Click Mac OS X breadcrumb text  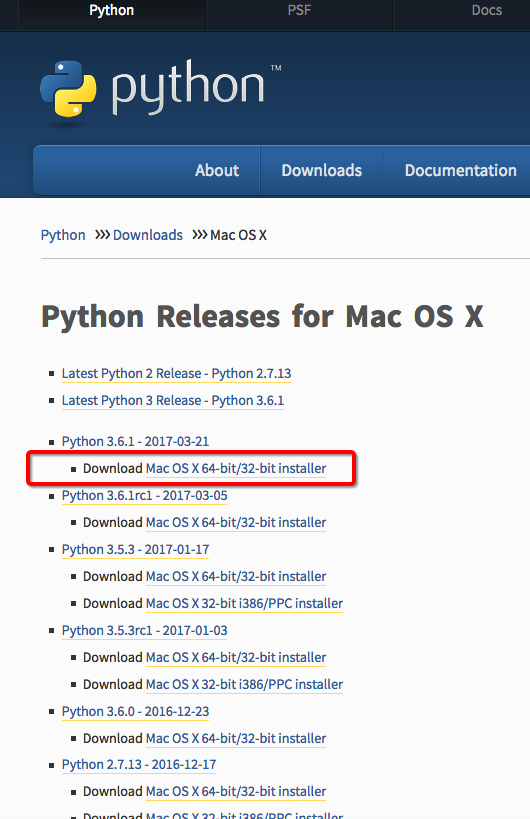(238, 235)
